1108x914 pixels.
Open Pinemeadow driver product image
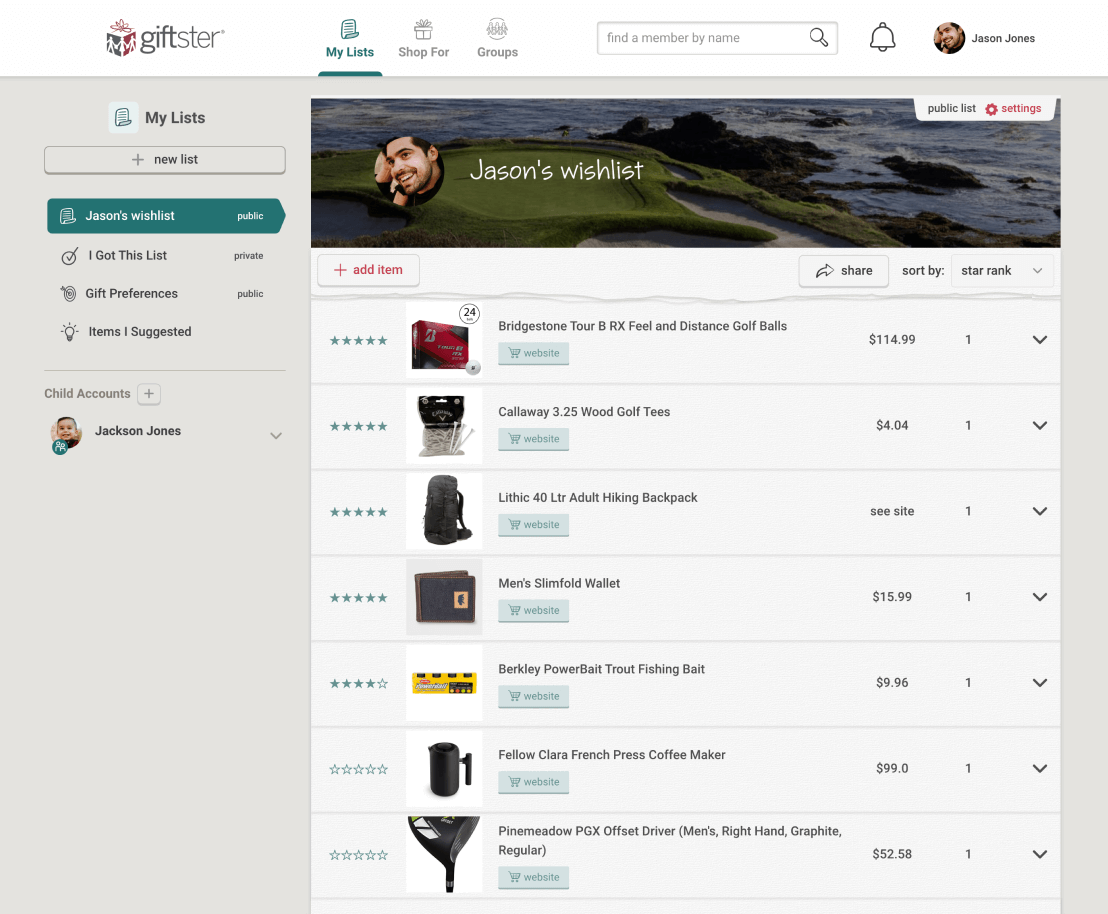pyautogui.click(x=444, y=855)
